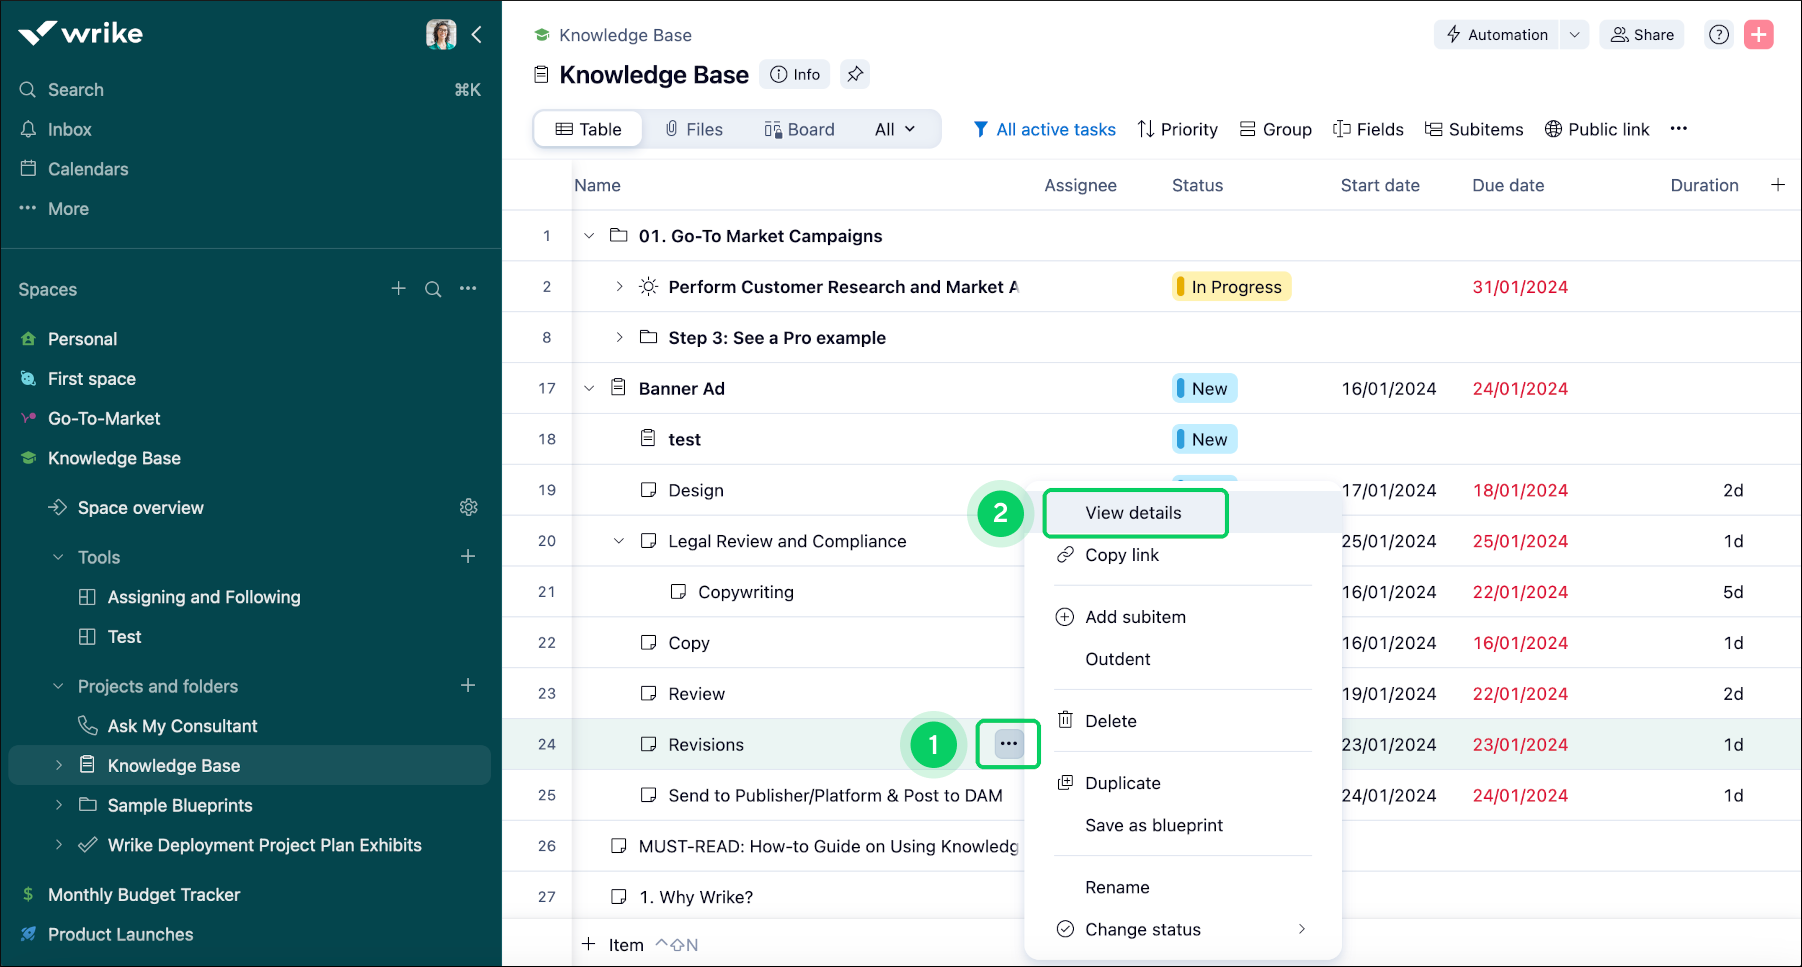Open the All view filter dropdown
Viewport: 1802px width, 967px height.
tap(894, 129)
